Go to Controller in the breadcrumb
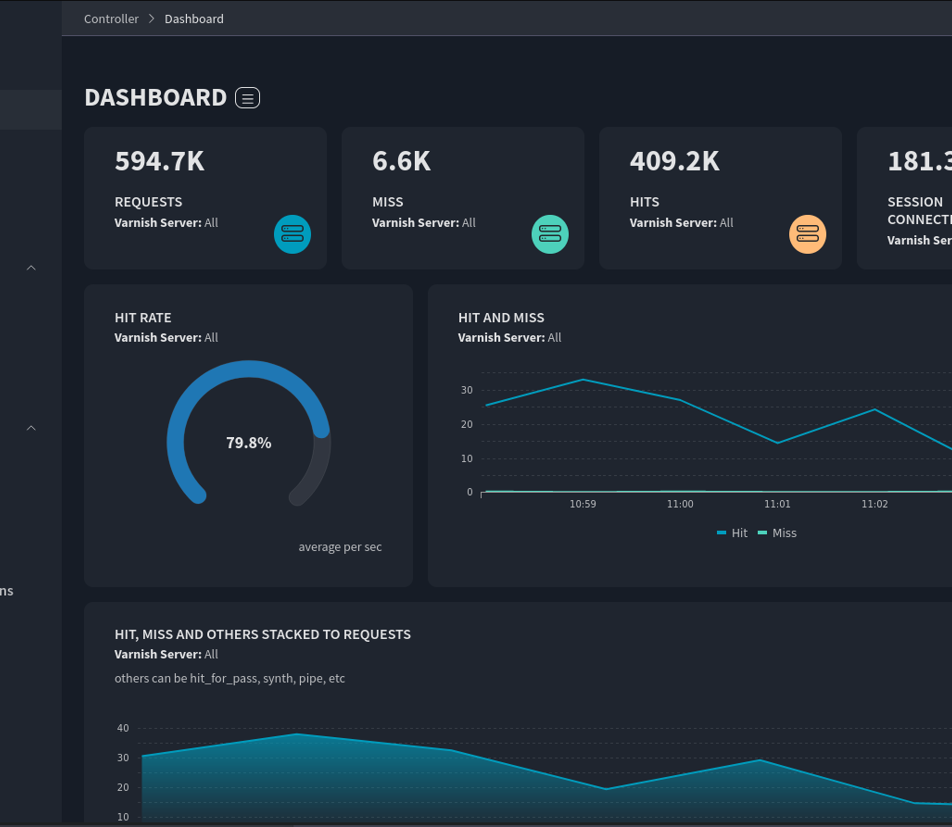 click(111, 19)
